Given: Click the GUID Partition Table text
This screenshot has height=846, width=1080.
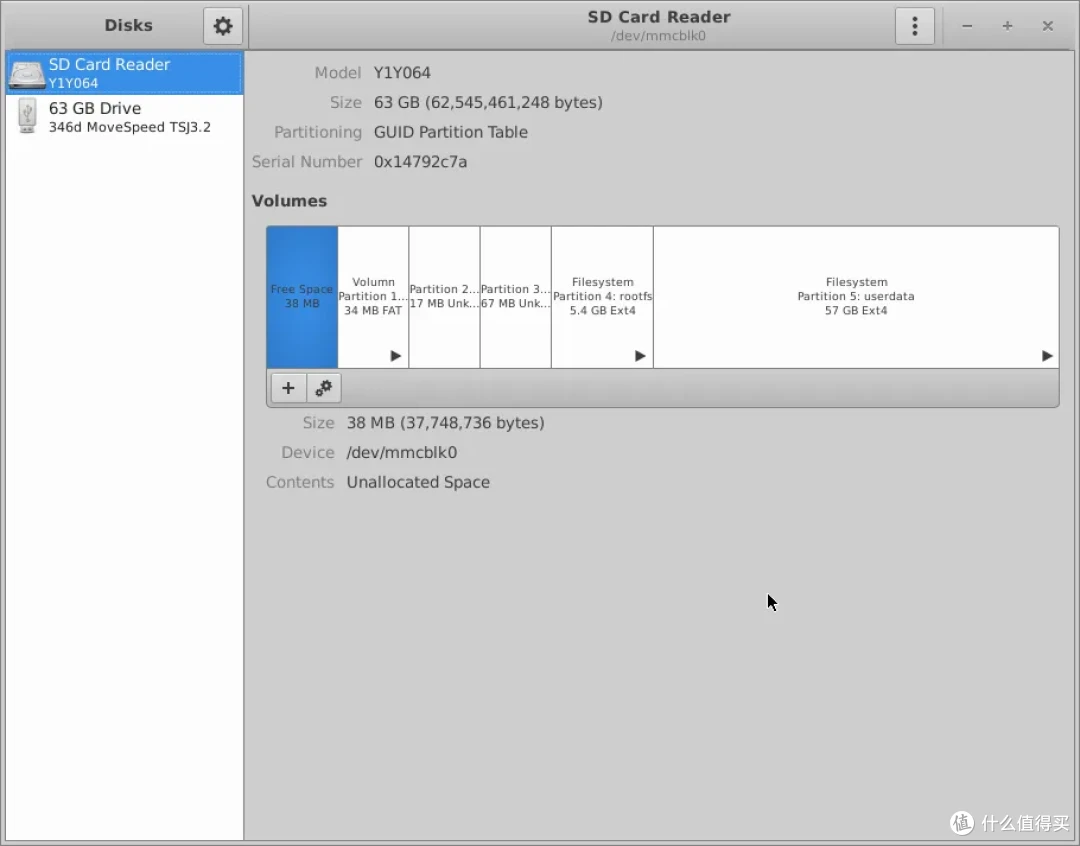Looking at the screenshot, I should coord(450,132).
